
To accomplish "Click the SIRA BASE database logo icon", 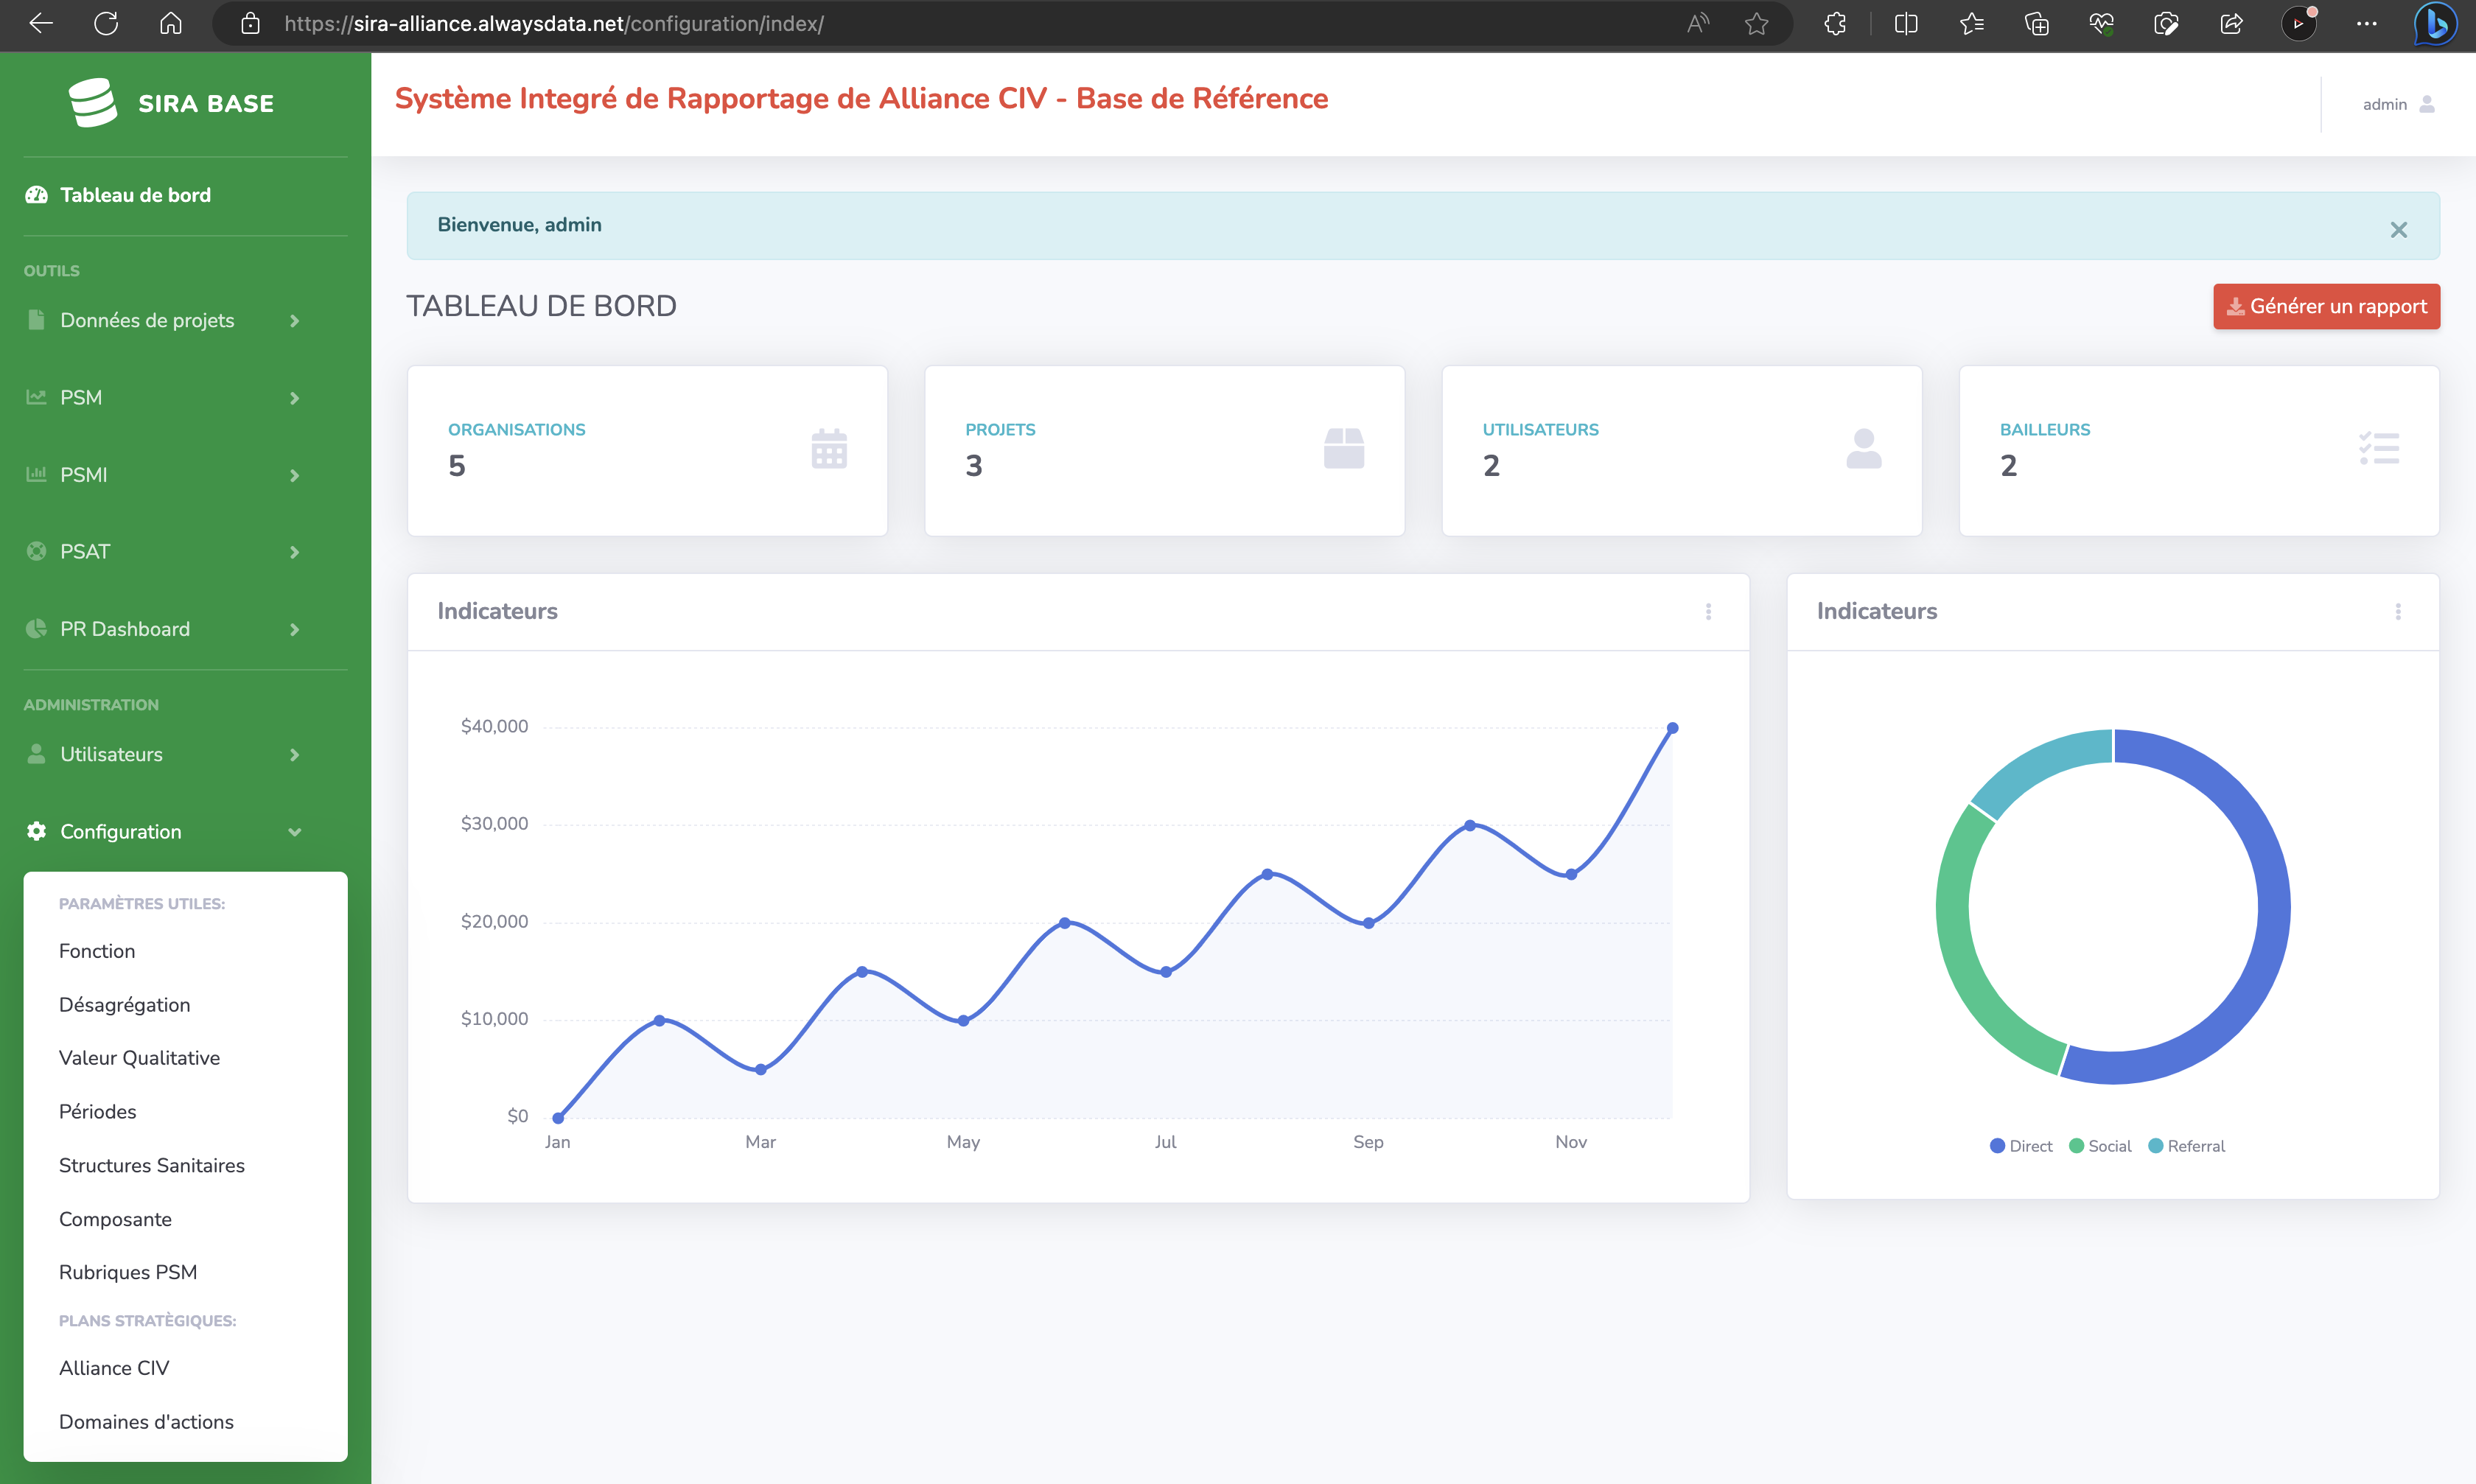I will pyautogui.click(x=93, y=103).
